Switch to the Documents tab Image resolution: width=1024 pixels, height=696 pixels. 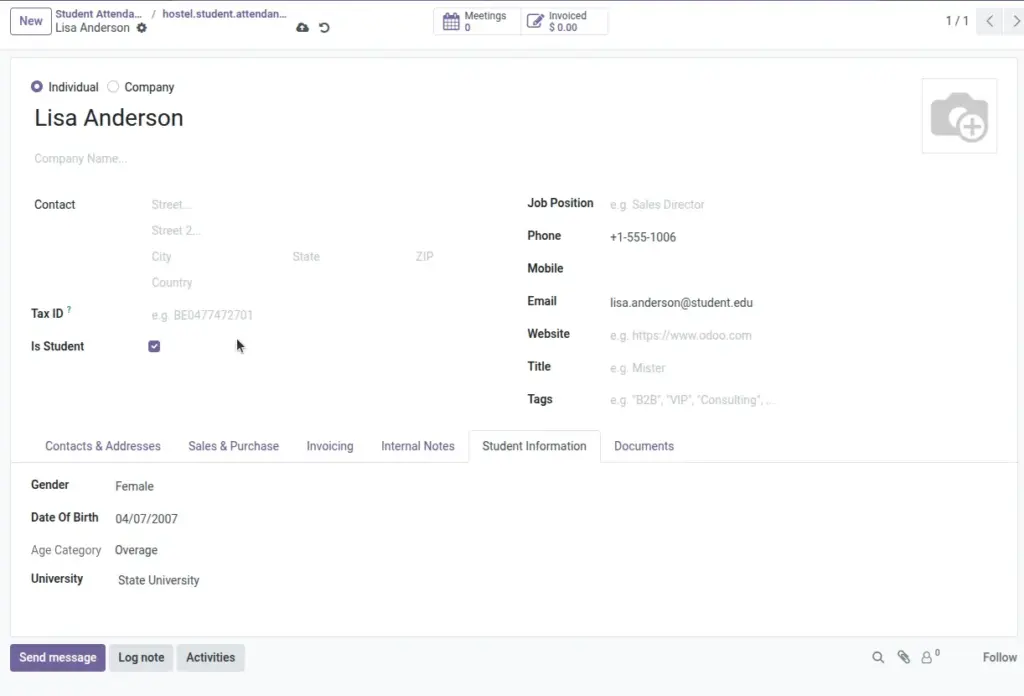pos(643,446)
